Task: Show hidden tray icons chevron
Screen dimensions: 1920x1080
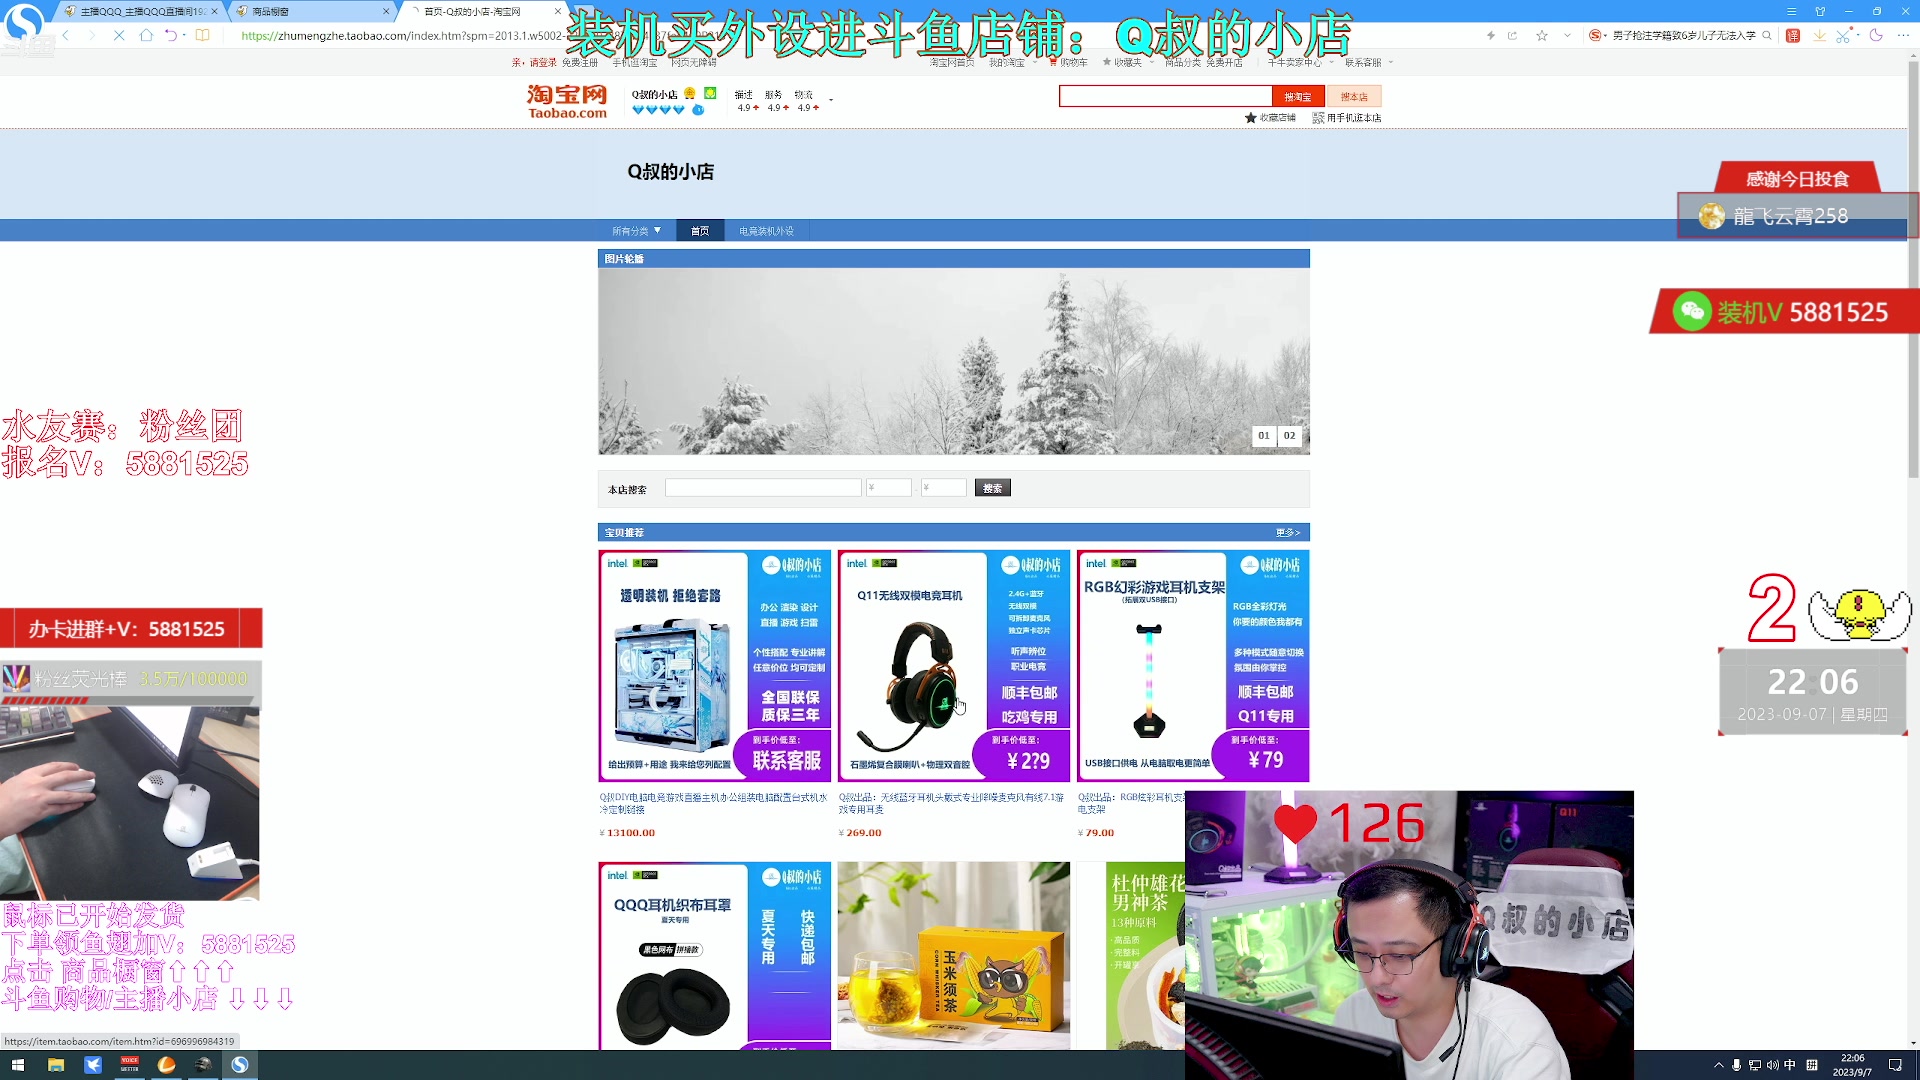Action: pyautogui.click(x=1719, y=1065)
